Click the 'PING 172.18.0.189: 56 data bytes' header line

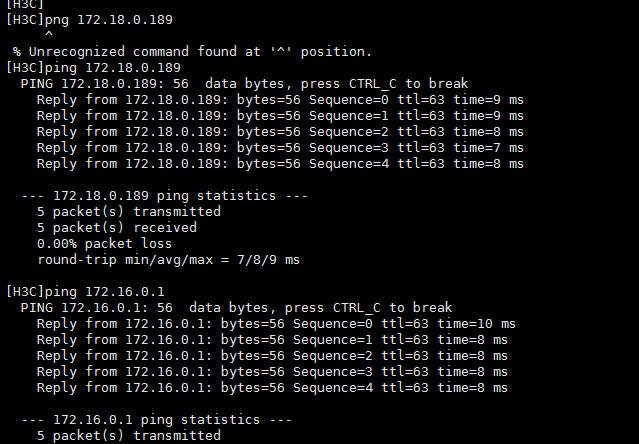click(x=244, y=83)
